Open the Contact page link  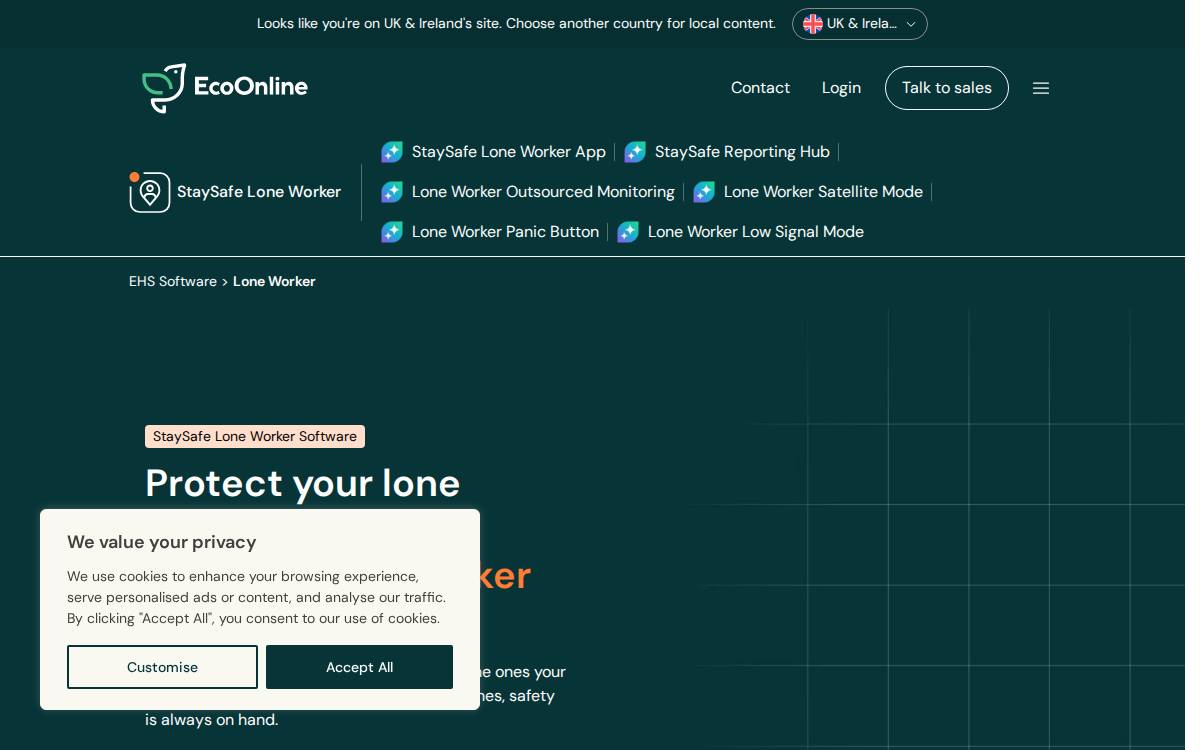tap(760, 88)
